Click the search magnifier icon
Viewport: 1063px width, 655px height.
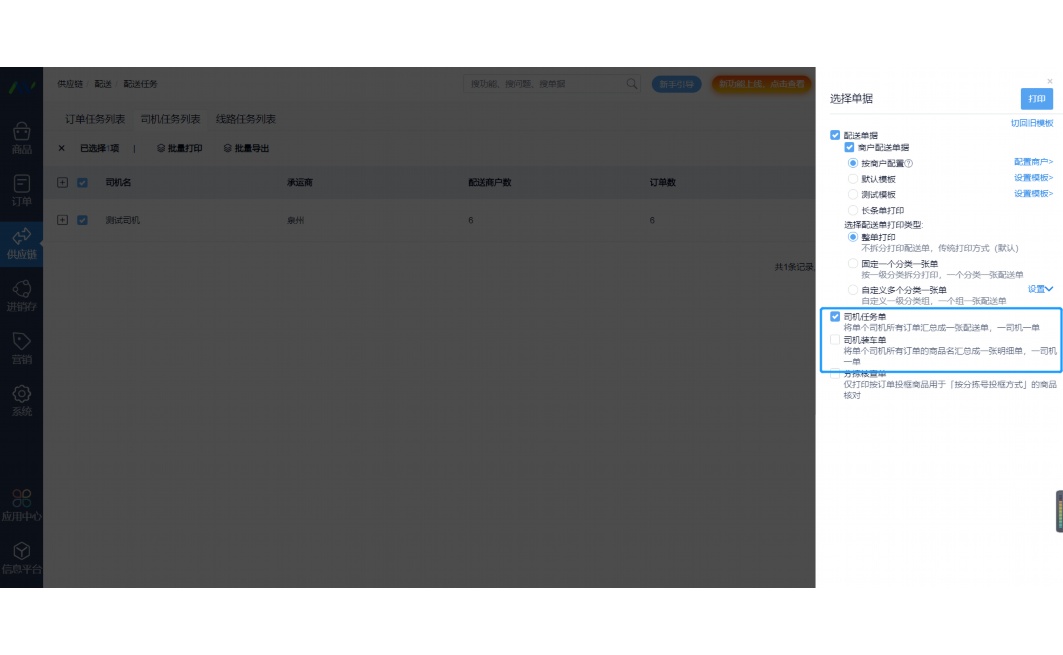[x=632, y=84]
